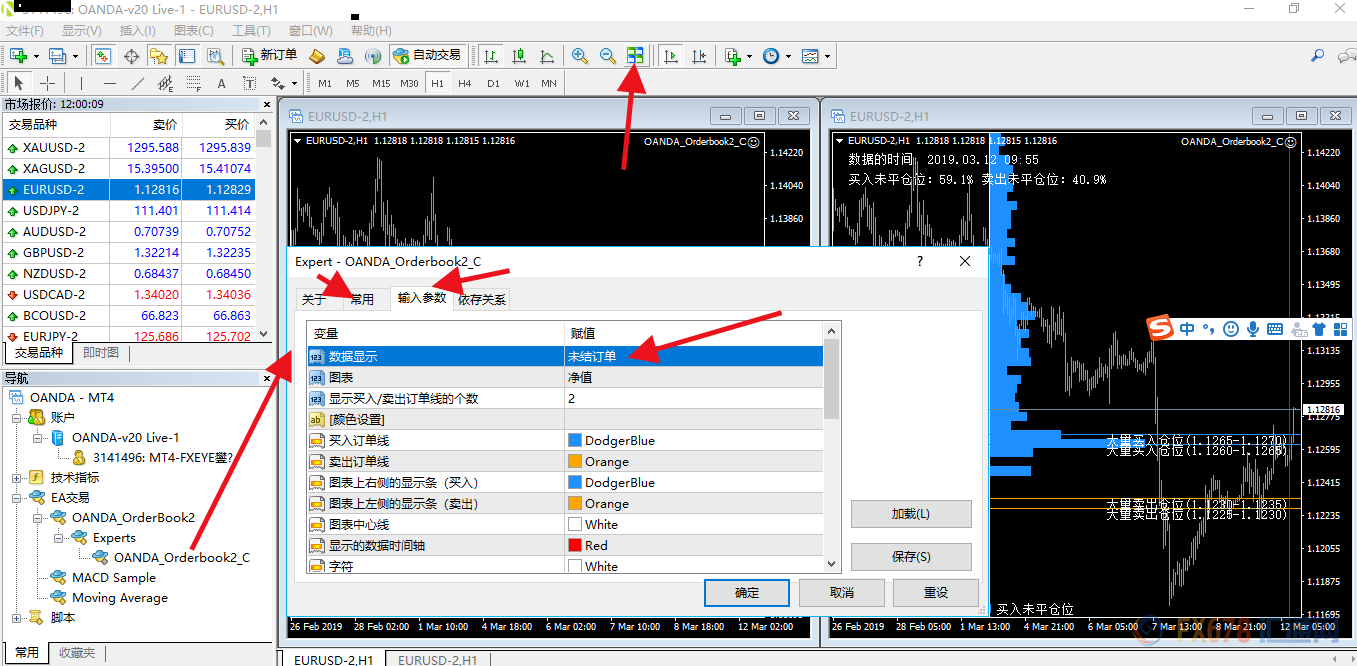Select the text tool A
Image resolution: width=1357 pixels, height=666 pixels.
pyautogui.click(x=221, y=83)
